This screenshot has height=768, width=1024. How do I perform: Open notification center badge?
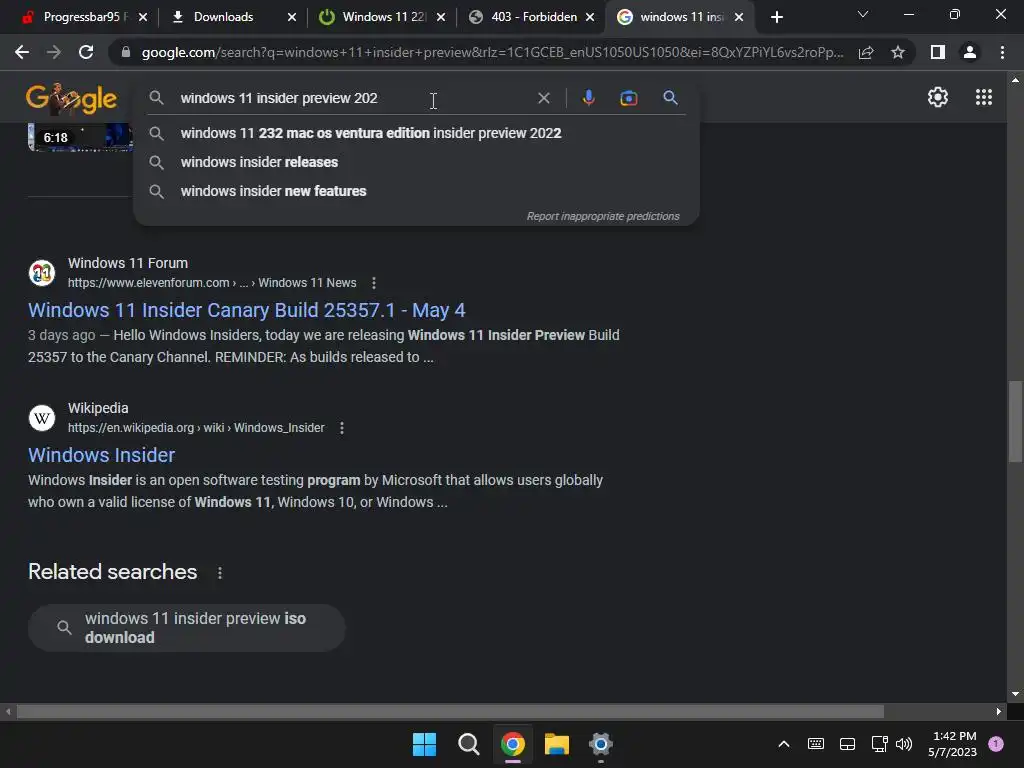(x=996, y=744)
